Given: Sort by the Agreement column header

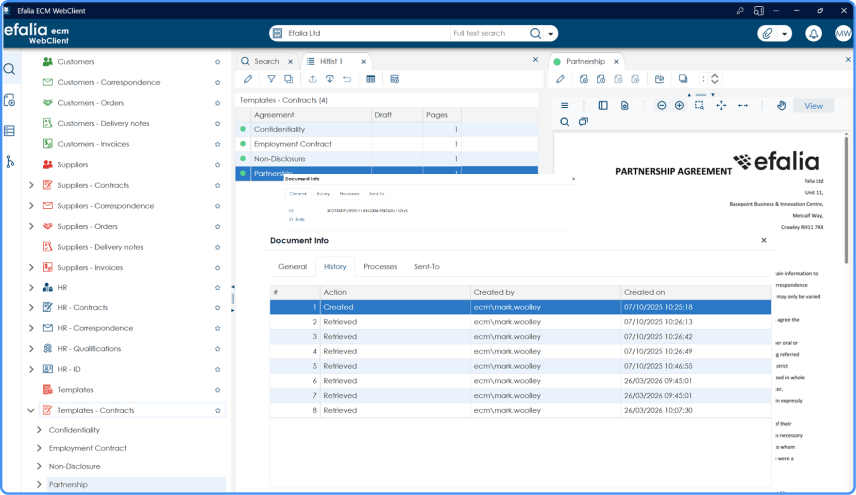Looking at the screenshot, I should (x=311, y=115).
